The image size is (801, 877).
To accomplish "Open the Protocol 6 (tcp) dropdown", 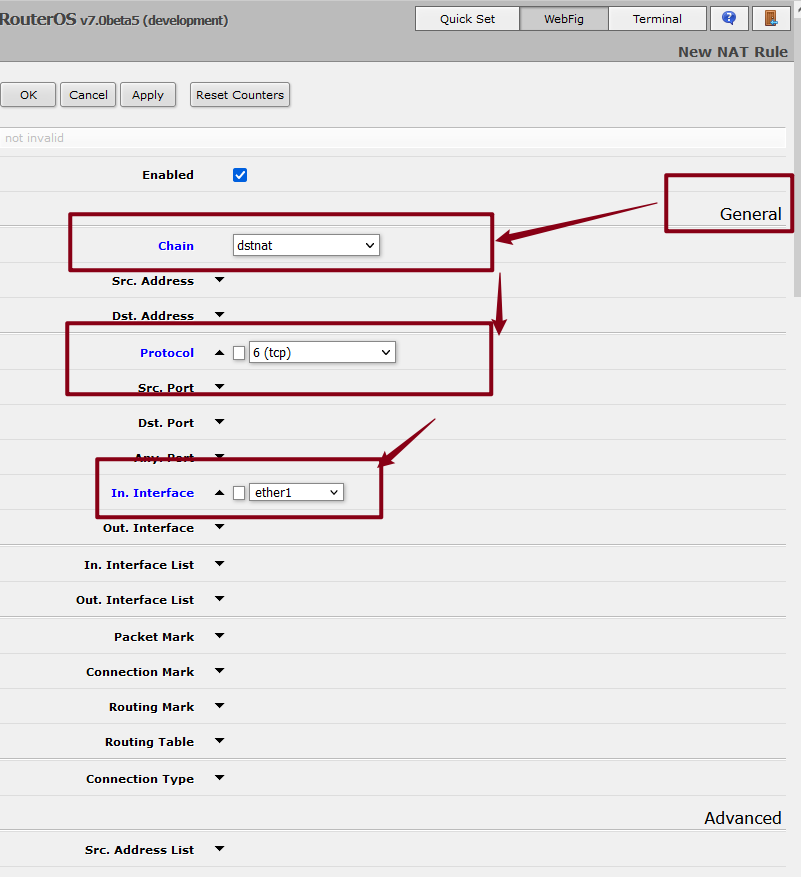I will pyautogui.click(x=322, y=352).
